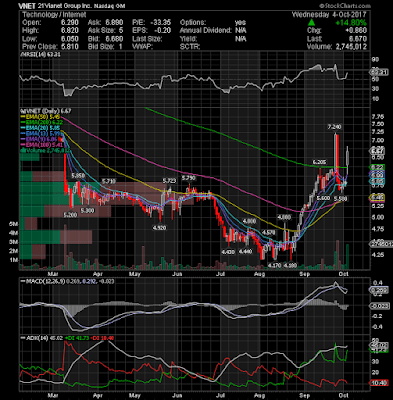Click the 4.25 price axis label
The width and height of the screenshot is (393, 400).
[377, 254]
